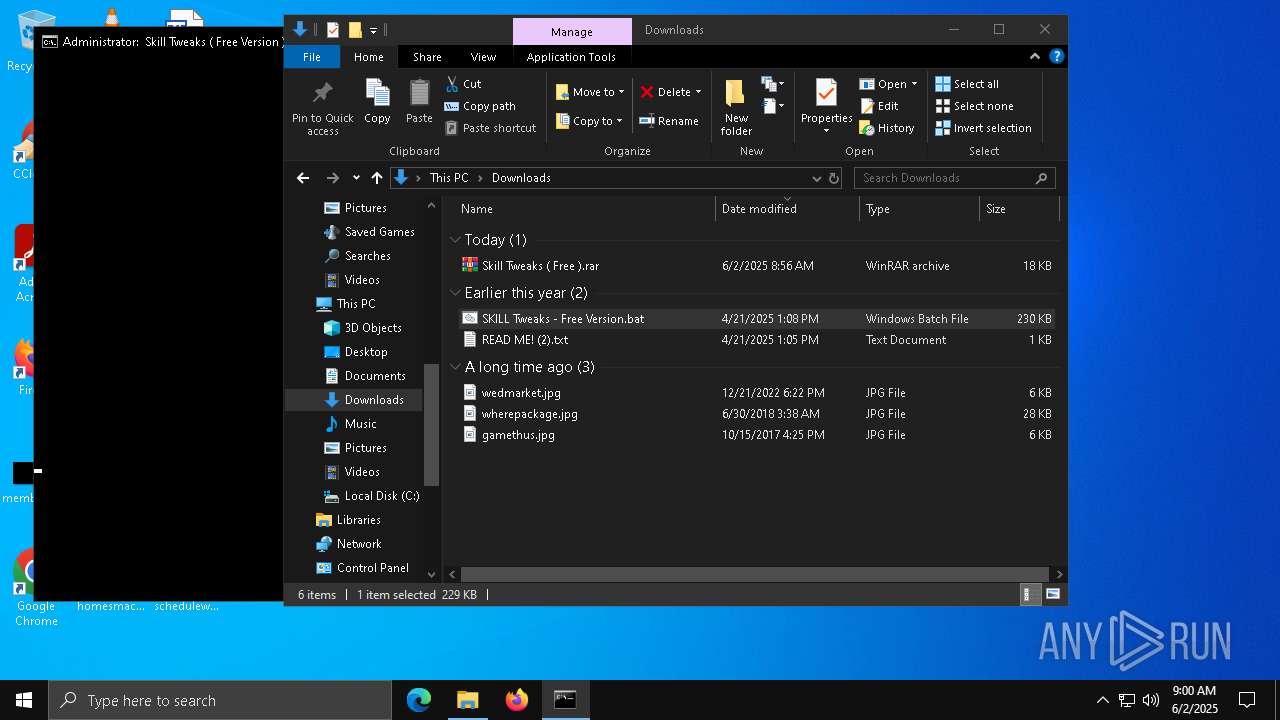Screen dimensions: 1280x720
Task: Select gamethus.jpg file
Action: [x=756, y=435]
